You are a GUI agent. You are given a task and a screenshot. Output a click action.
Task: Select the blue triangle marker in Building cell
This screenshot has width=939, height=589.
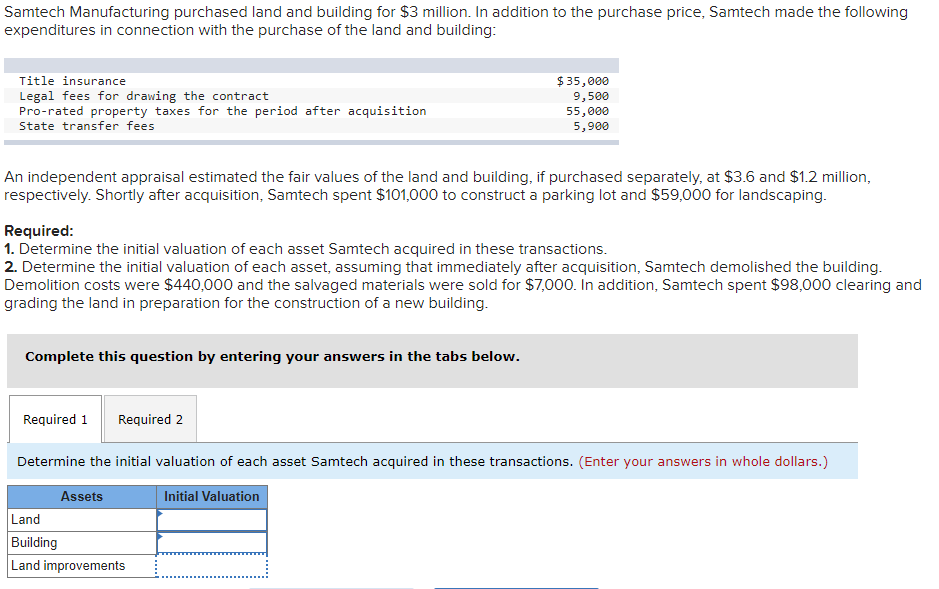pyautogui.click(x=159, y=535)
